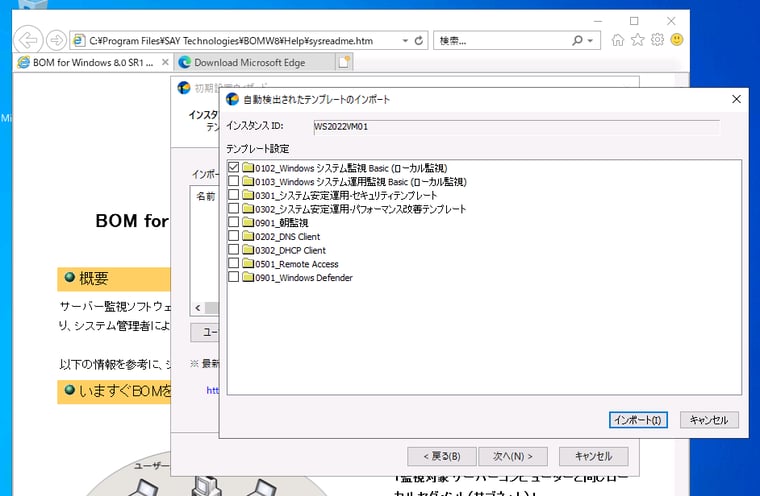Uncheck 0102_Windows システム監視 Basic checkbox
Viewport: 760px width, 496px height.
[x=233, y=167]
